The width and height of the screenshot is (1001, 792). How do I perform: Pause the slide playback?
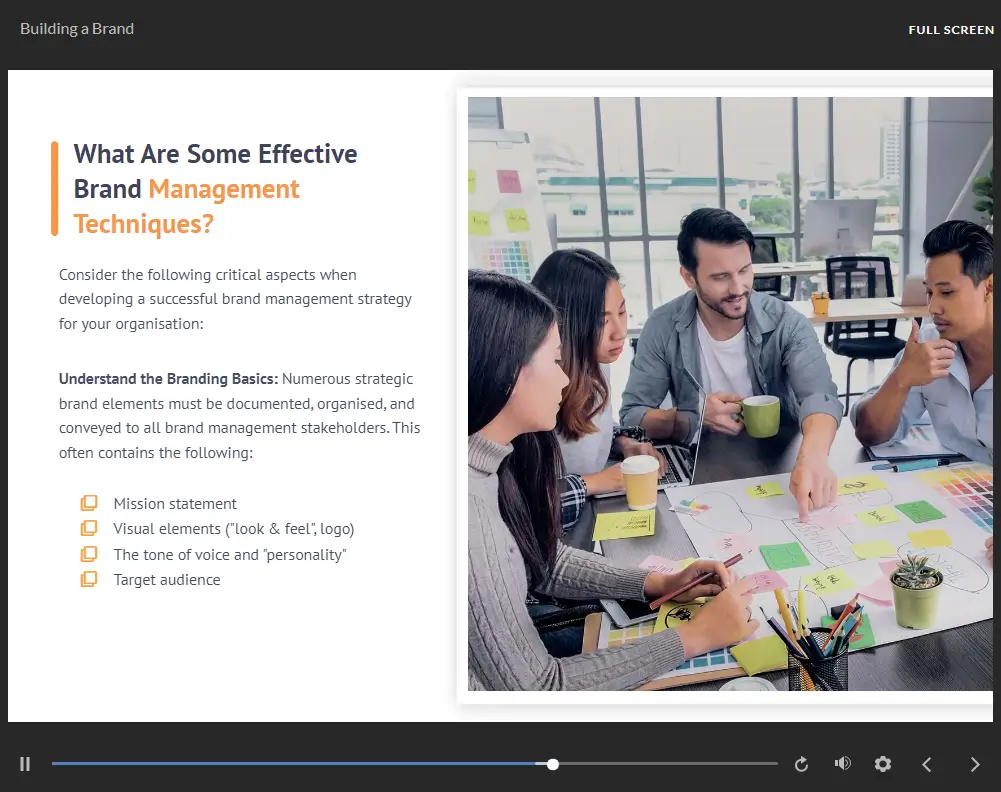(25, 764)
